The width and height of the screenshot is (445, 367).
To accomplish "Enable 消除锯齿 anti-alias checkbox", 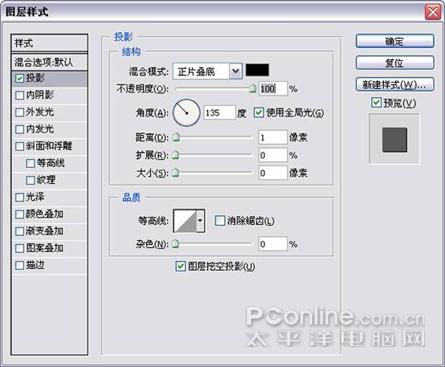I will click(220, 221).
